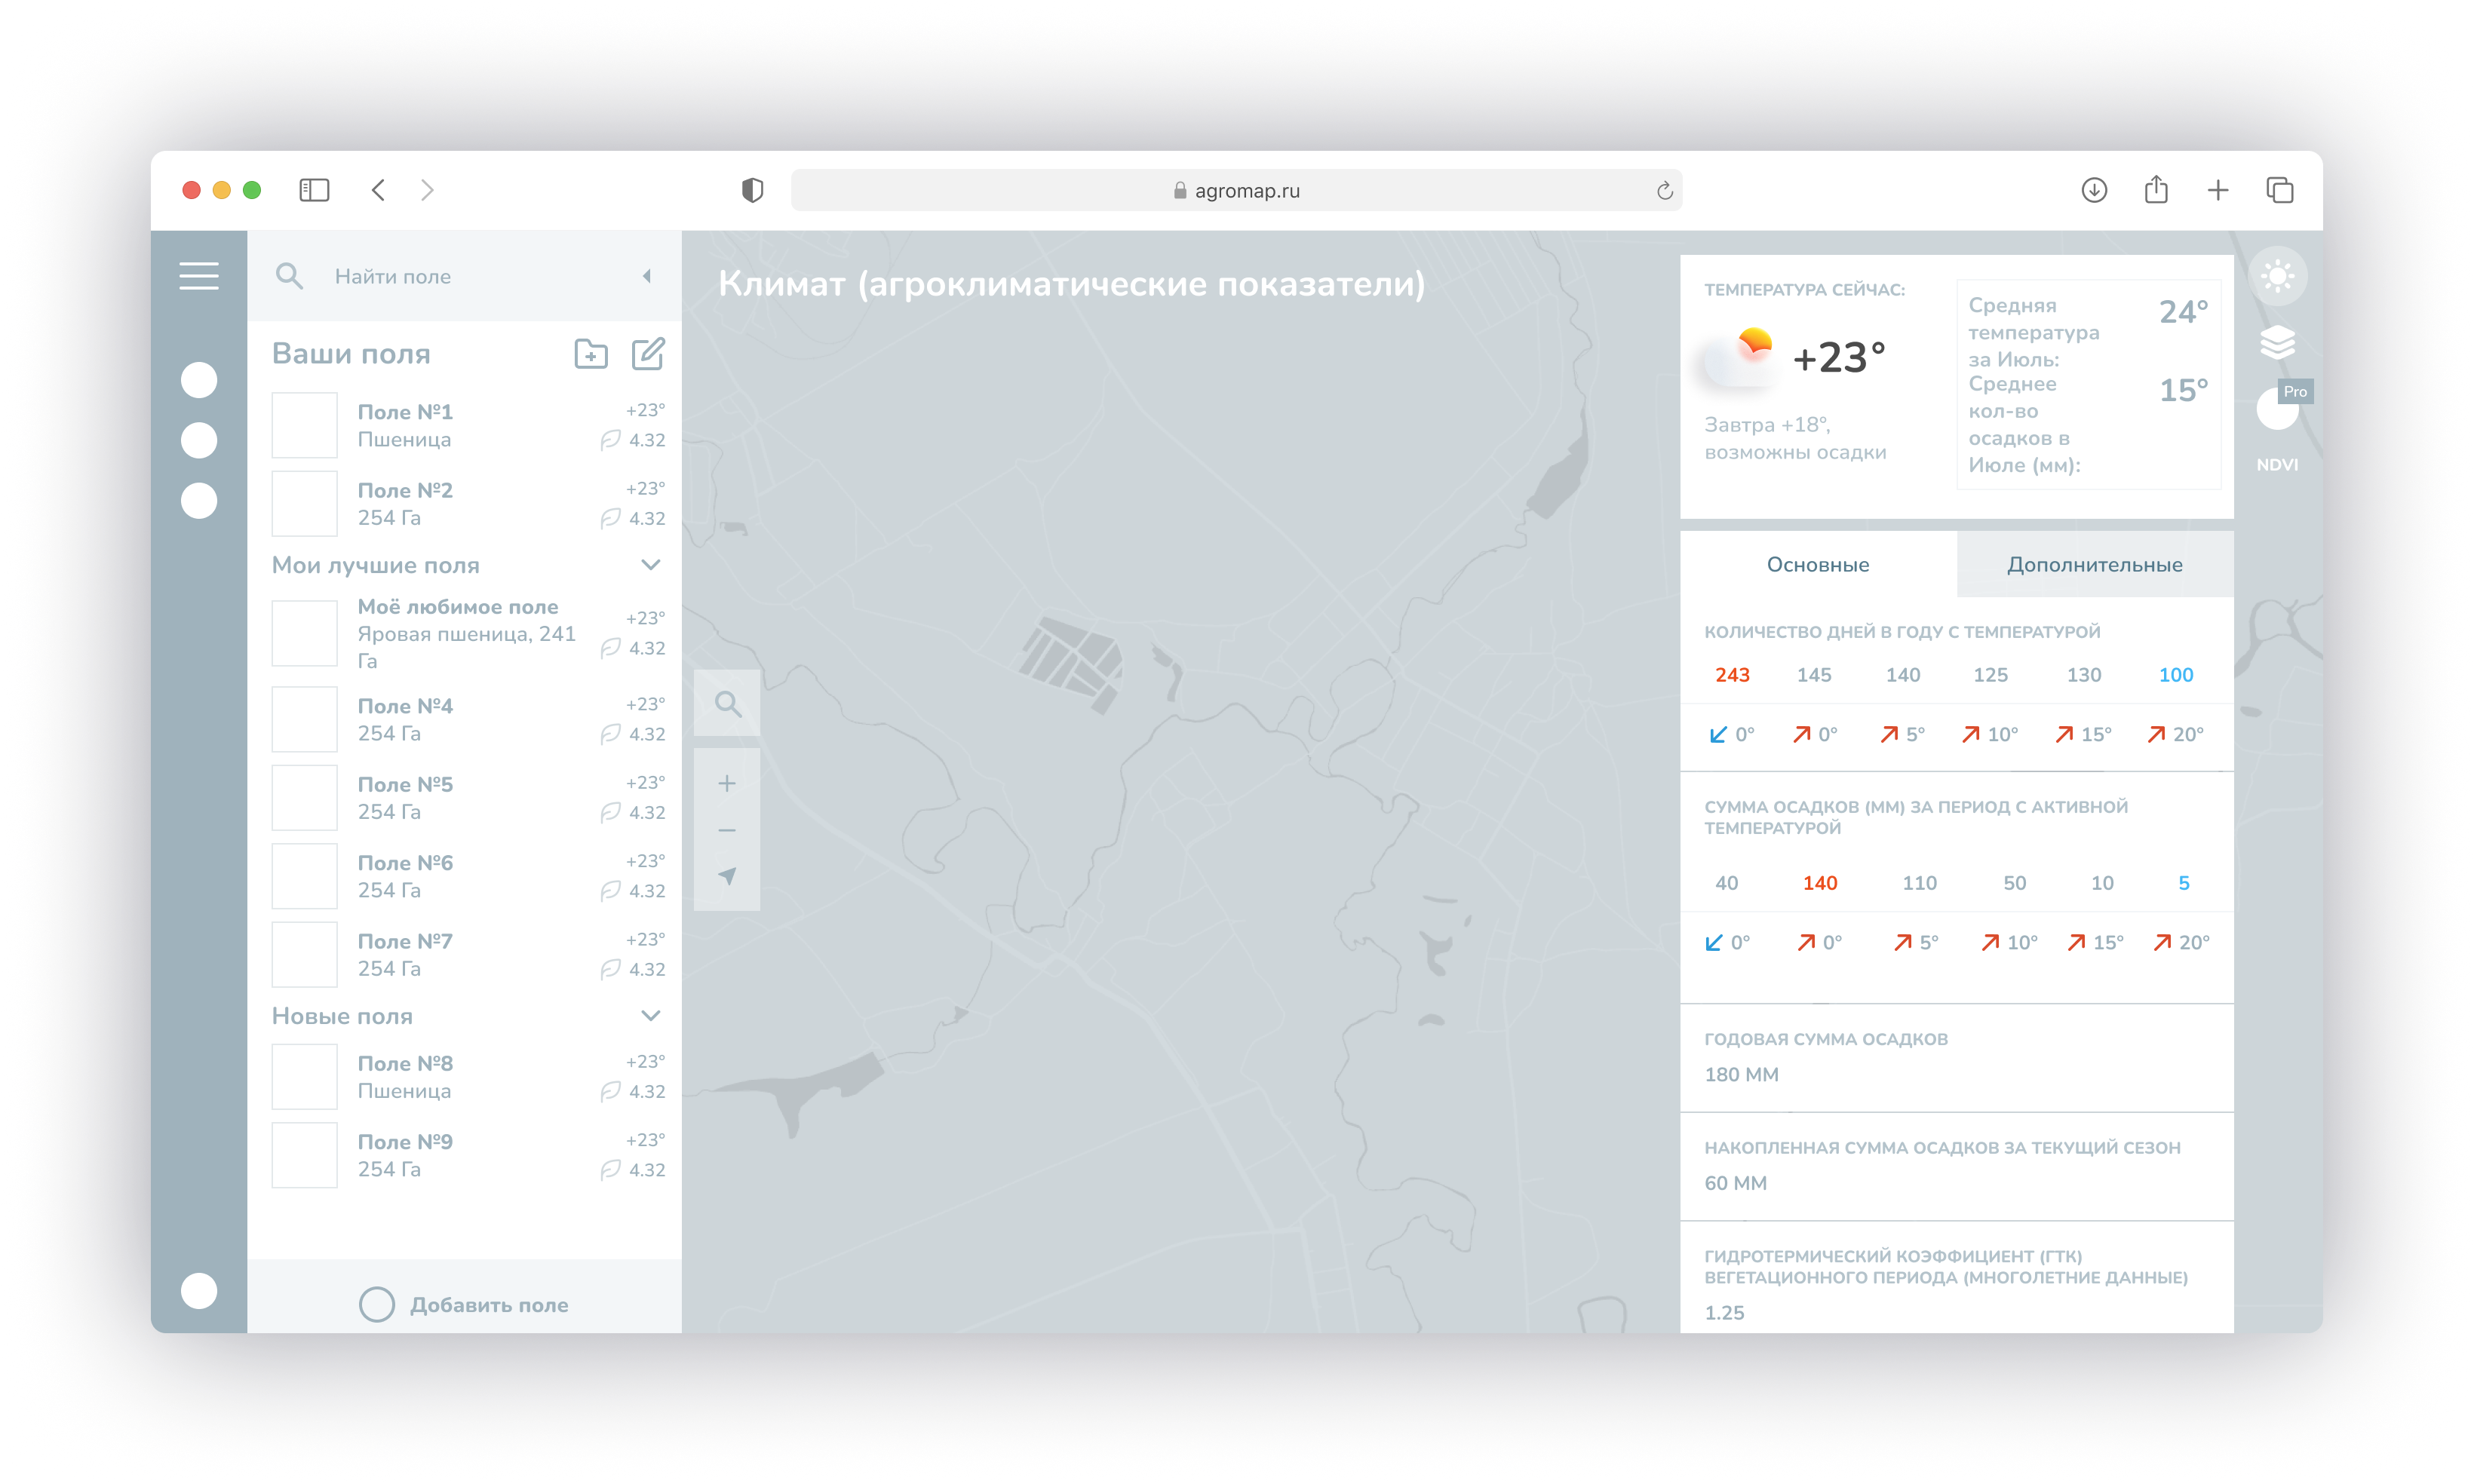2474x1484 pixels.
Task: Click Поле №2 thumbnail
Action: pyautogui.click(x=305, y=504)
